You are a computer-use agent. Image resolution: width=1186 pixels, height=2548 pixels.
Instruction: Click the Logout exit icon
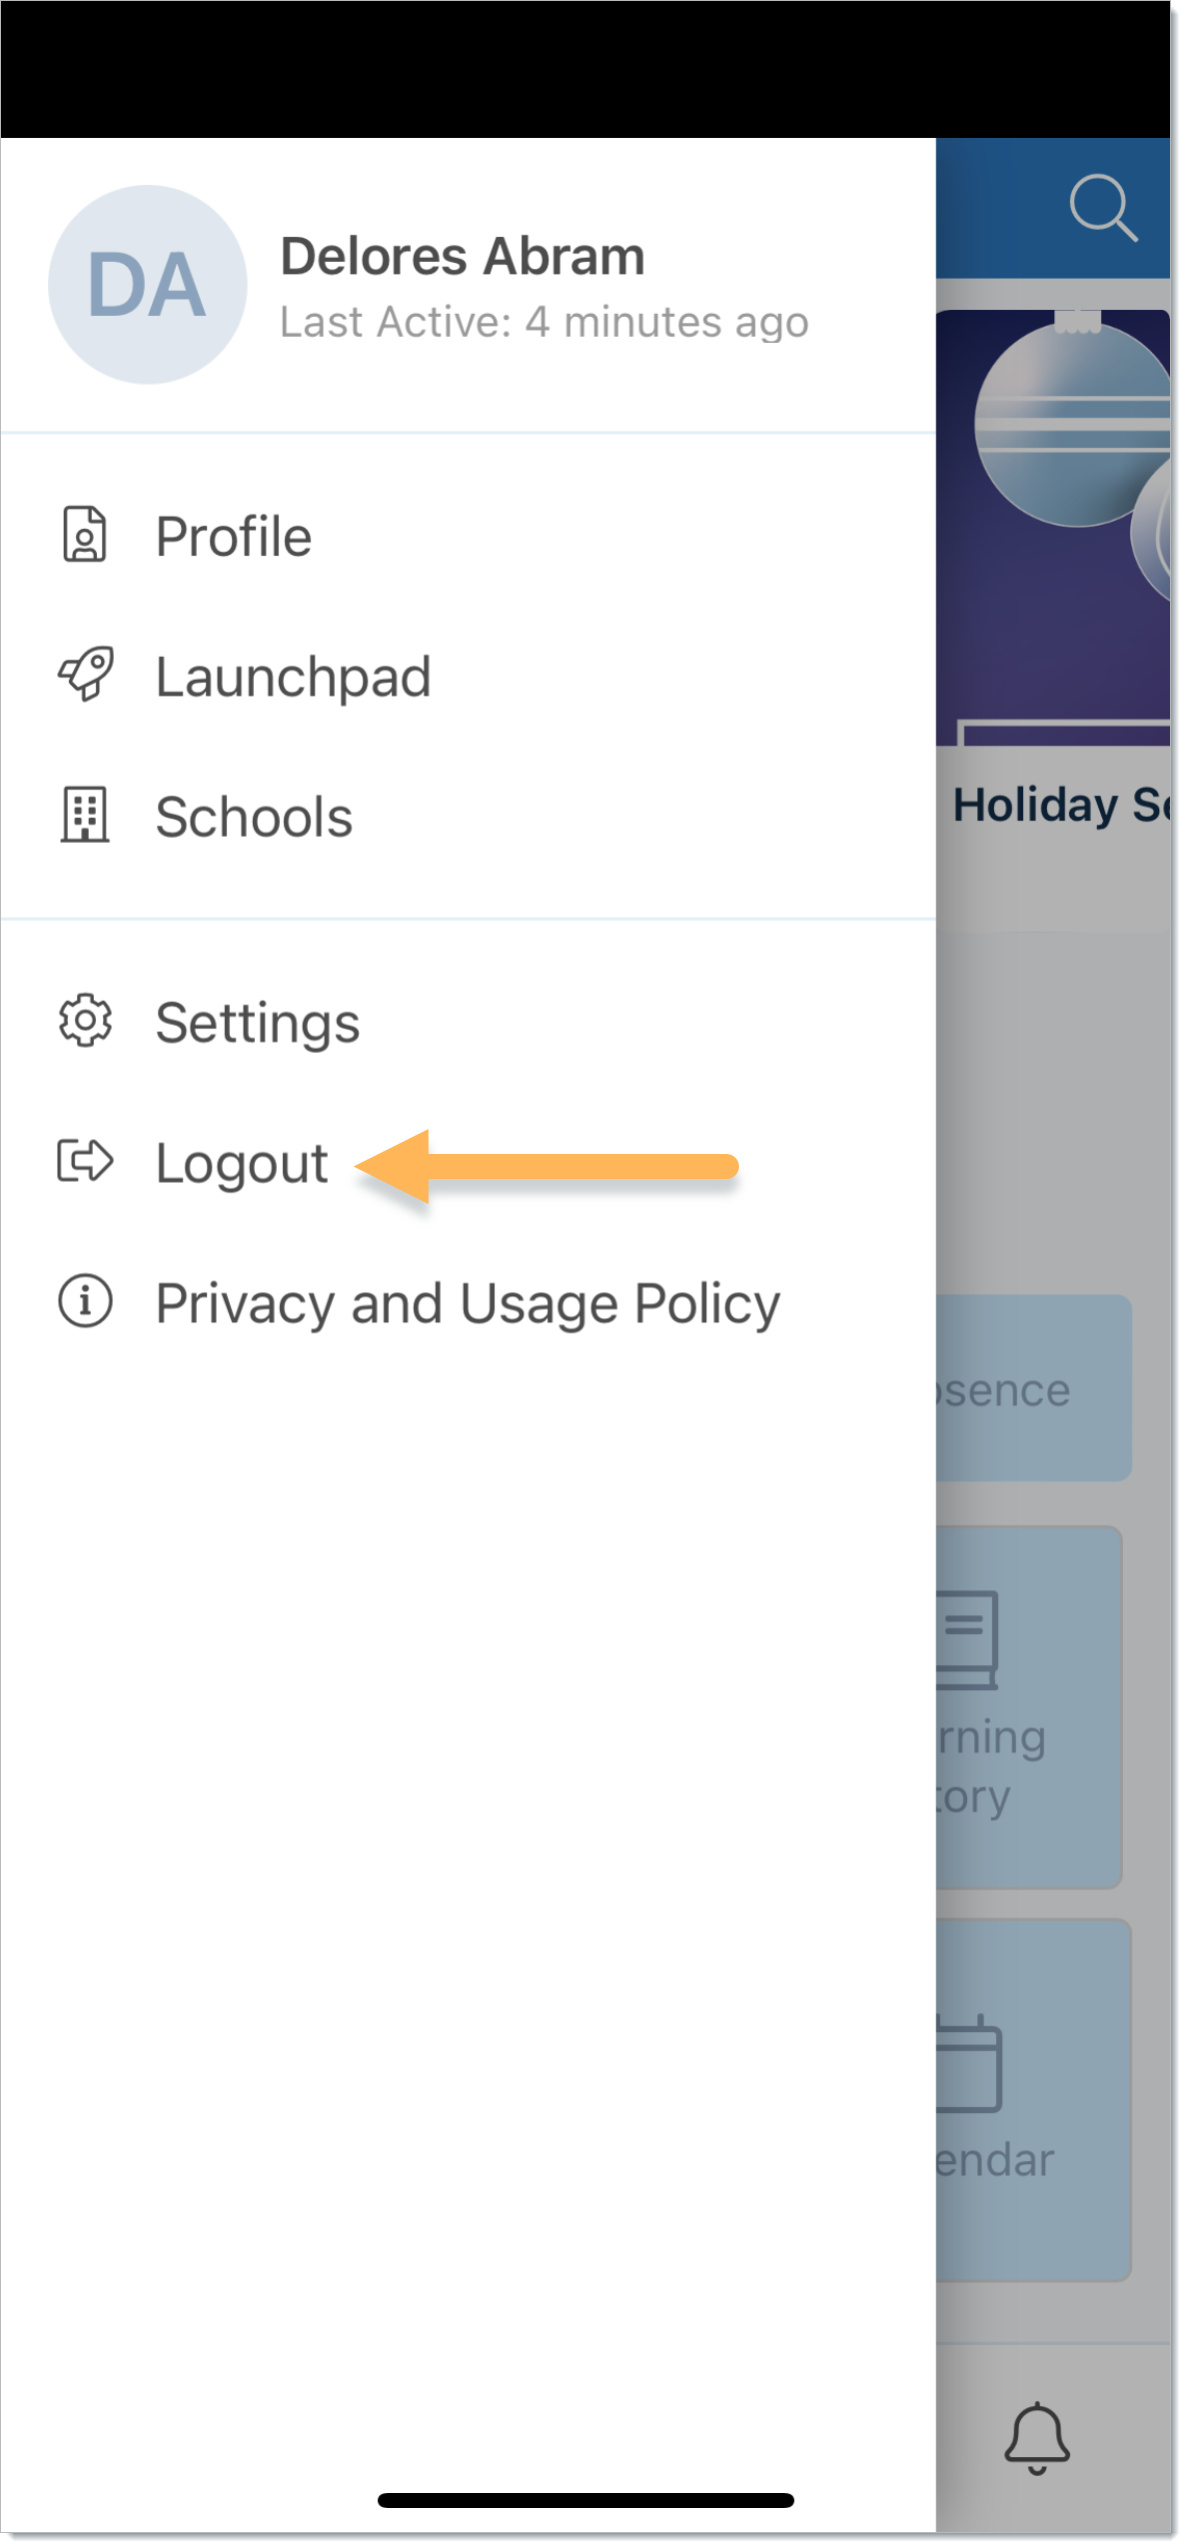click(x=85, y=1161)
